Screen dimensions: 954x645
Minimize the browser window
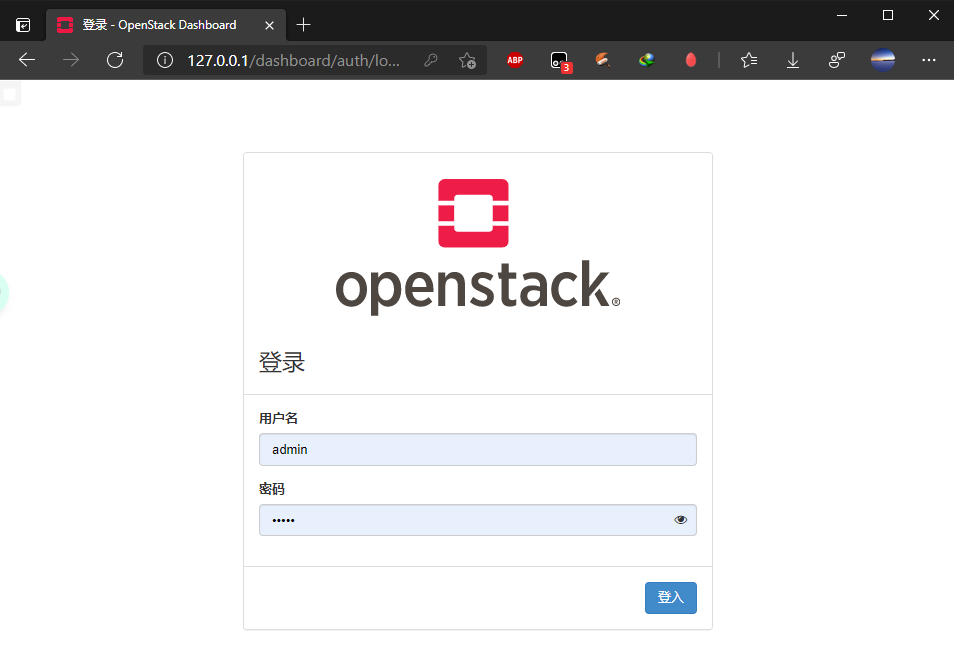[842, 15]
